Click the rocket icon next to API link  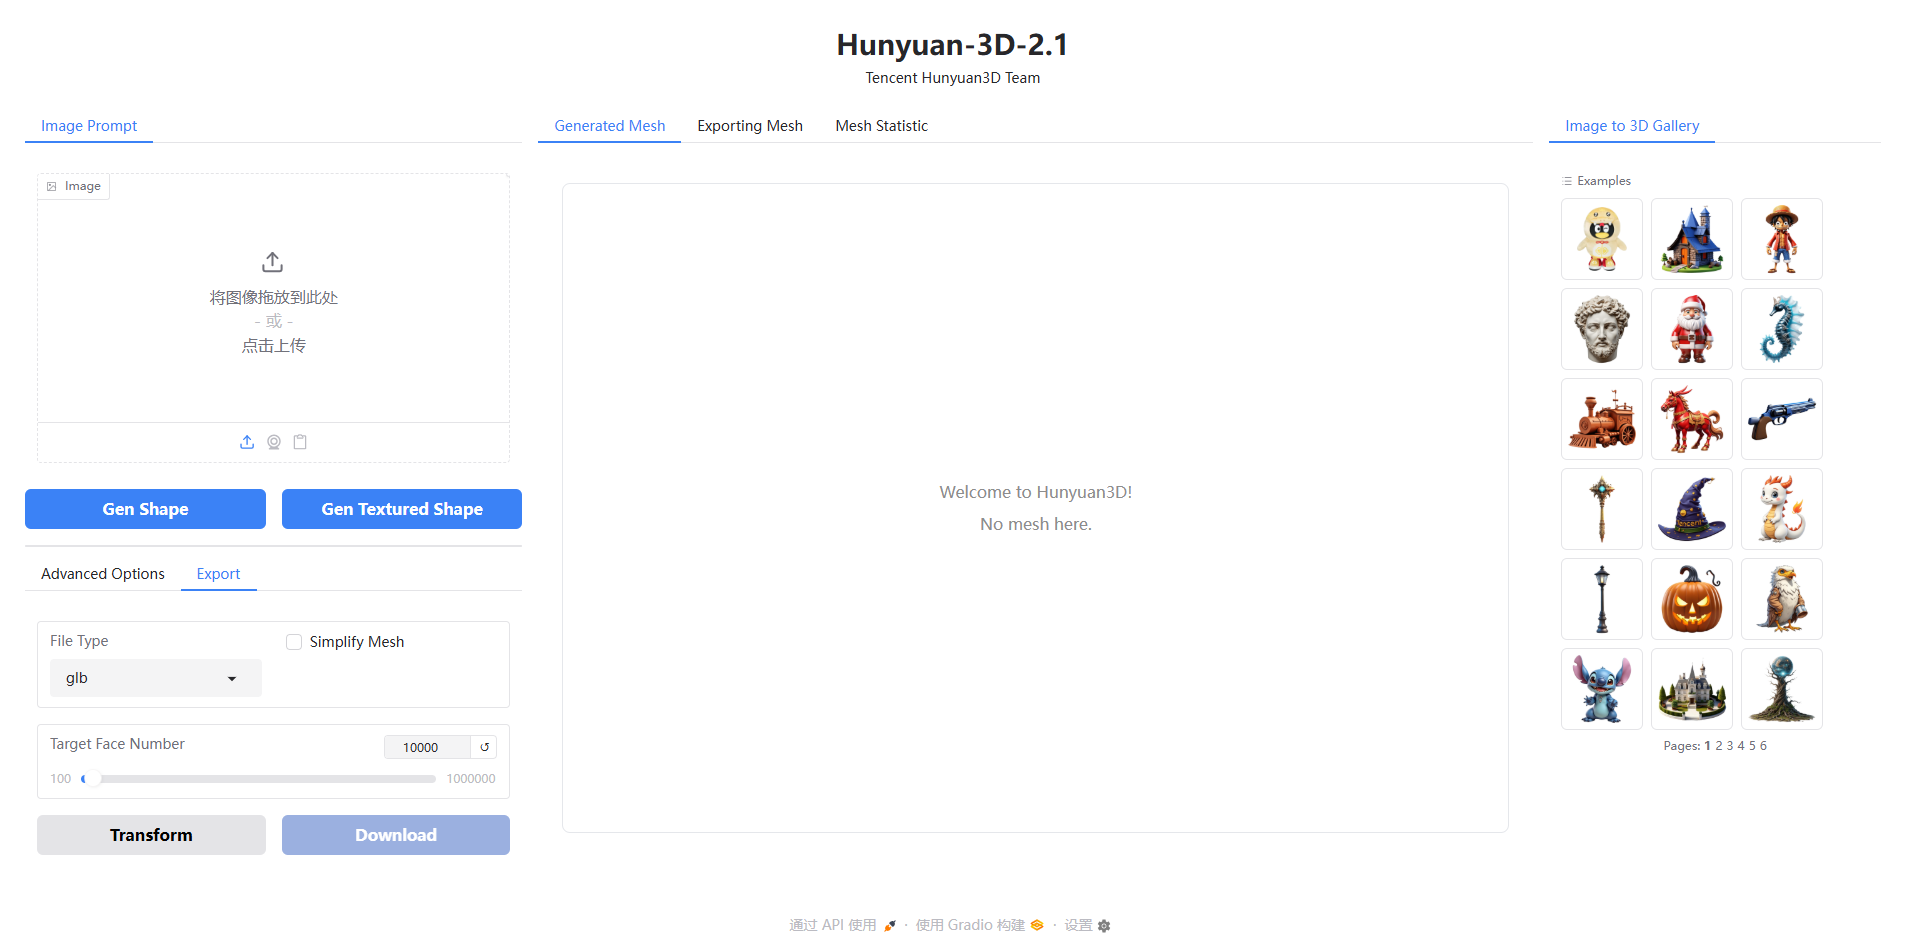click(889, 926)
